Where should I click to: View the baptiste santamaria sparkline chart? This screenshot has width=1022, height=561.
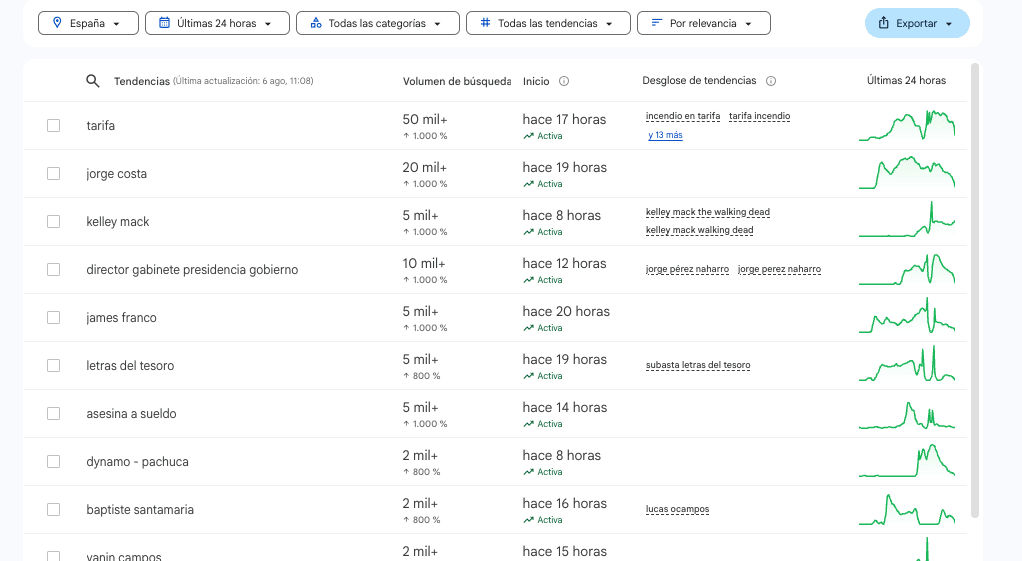[907, 510]
